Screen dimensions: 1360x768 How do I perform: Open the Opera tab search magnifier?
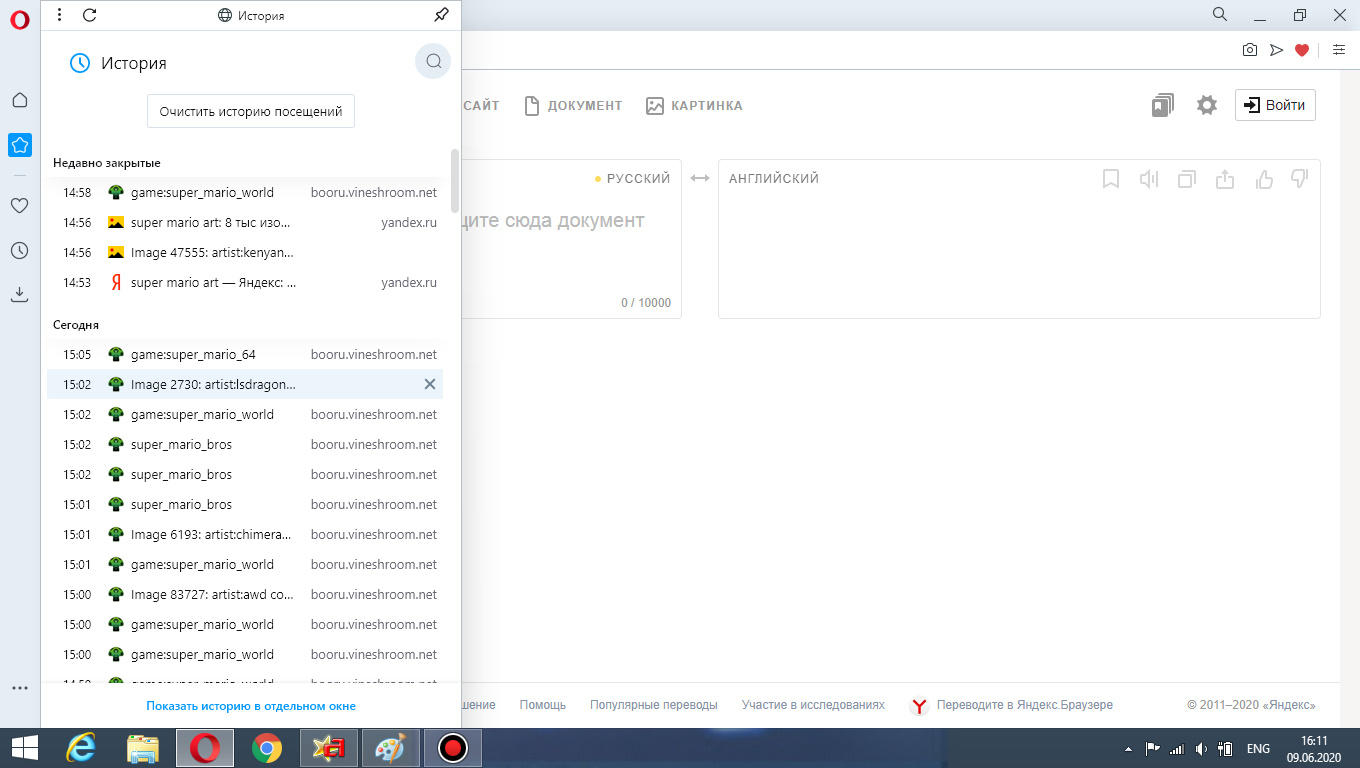tap(1220, 14)
